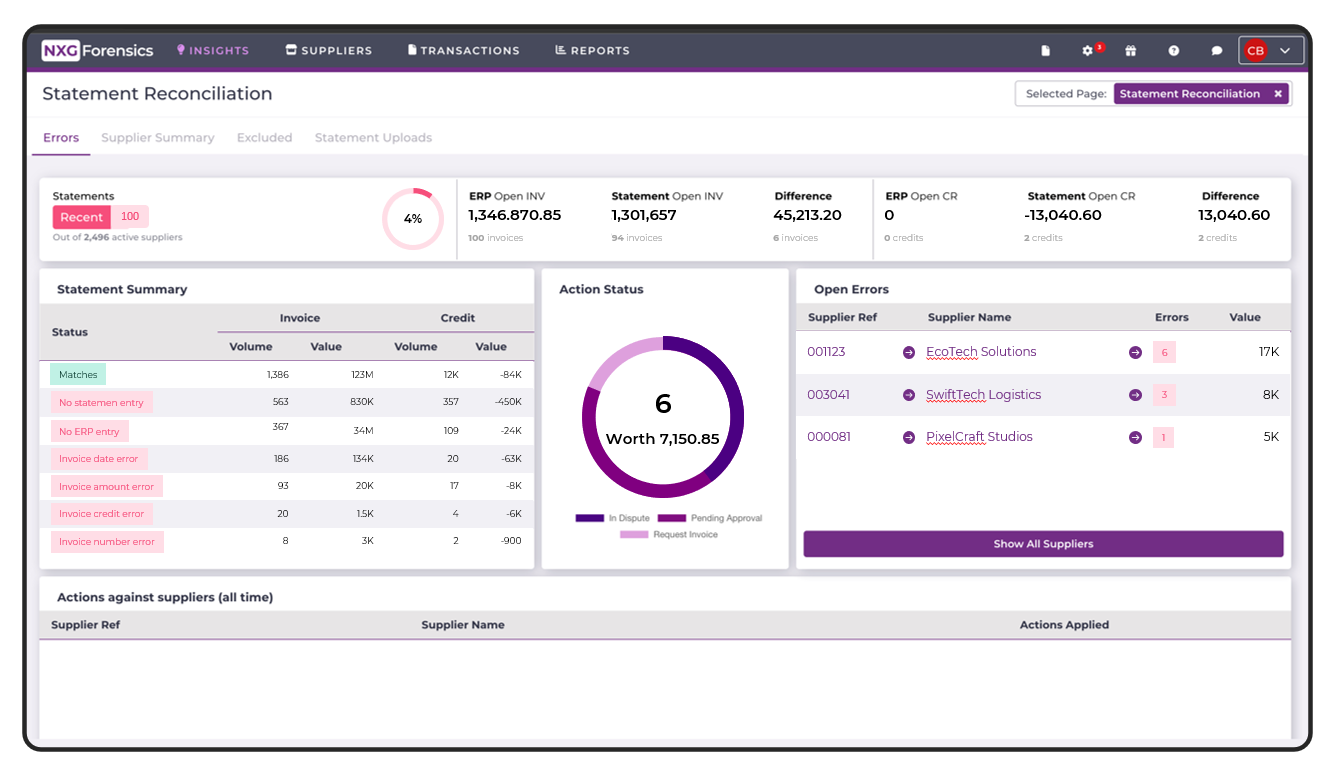This screenshot has height=776, width=1337.
Task: Switch to the Supplier Summary tab
Action: pos(158,138)
